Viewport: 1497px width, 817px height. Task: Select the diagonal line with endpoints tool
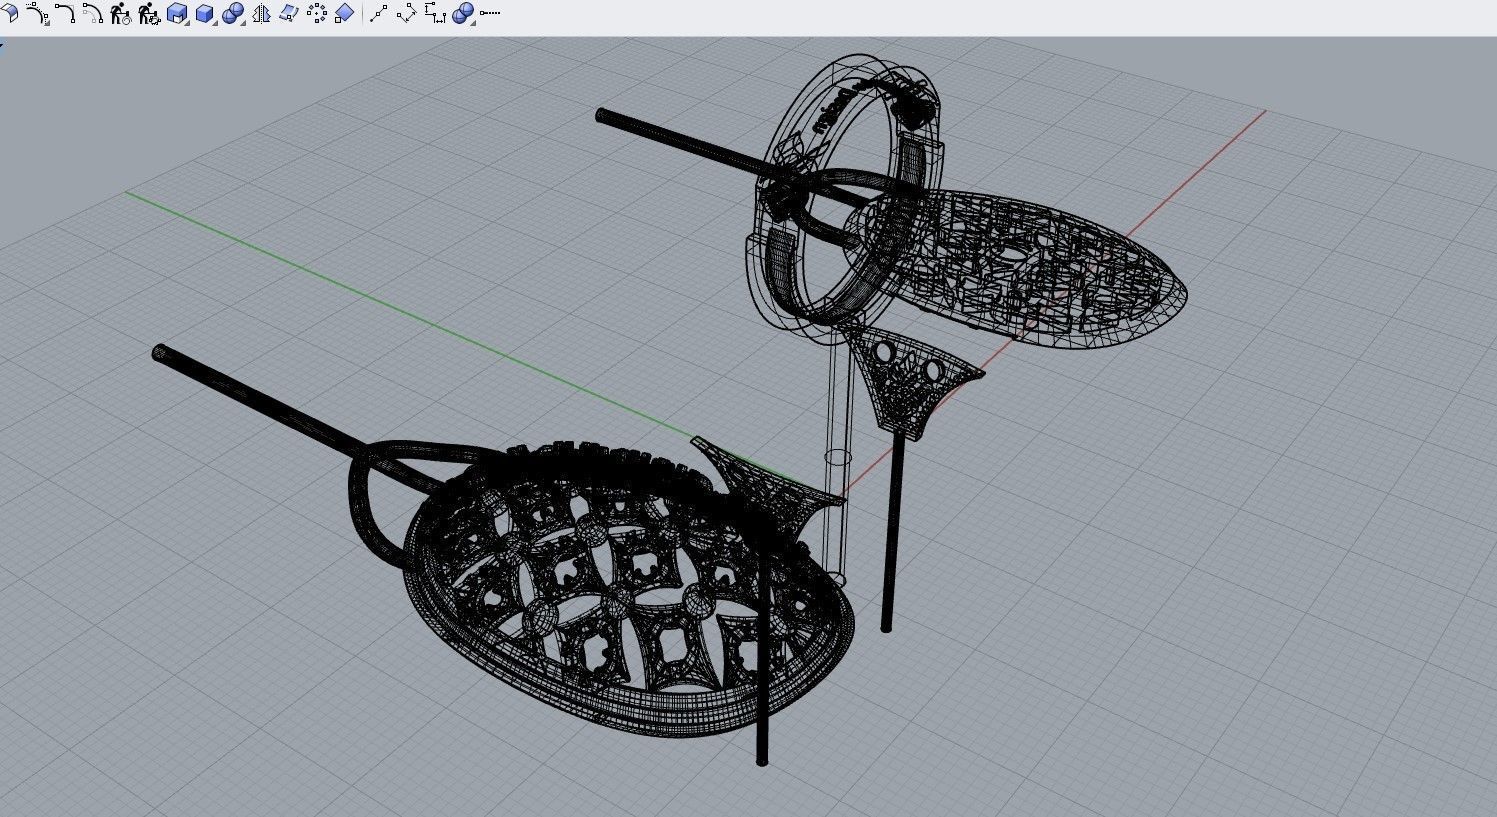(378, 13)
